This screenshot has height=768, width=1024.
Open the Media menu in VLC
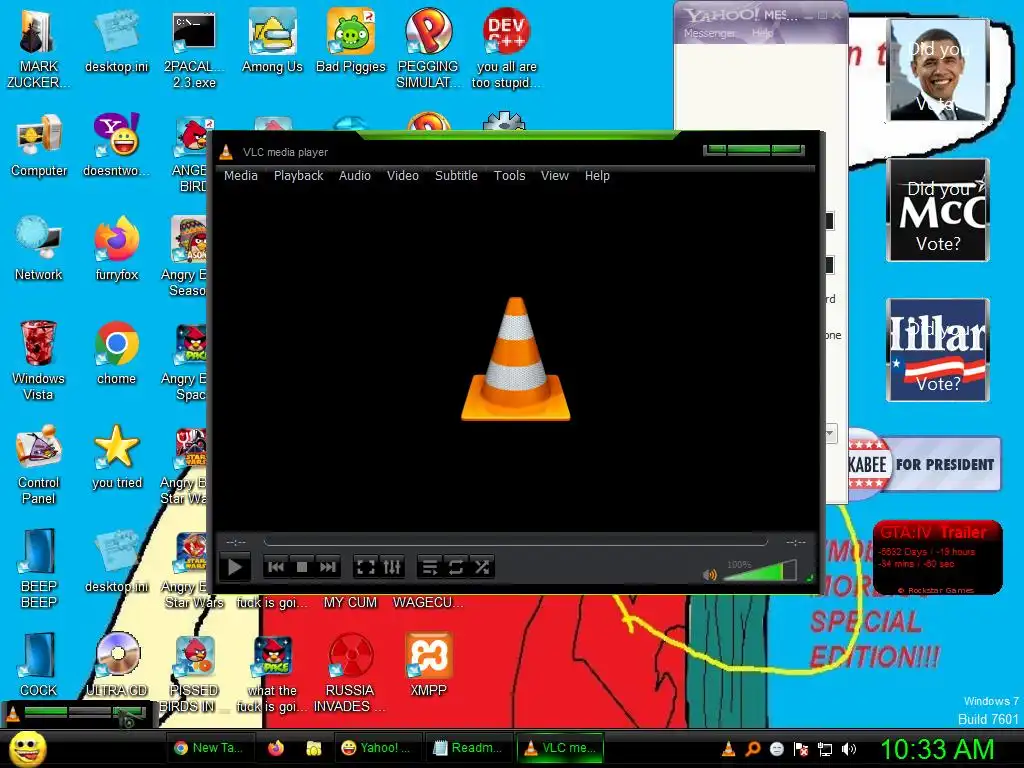pyautogui.click(x=241, y=176)
